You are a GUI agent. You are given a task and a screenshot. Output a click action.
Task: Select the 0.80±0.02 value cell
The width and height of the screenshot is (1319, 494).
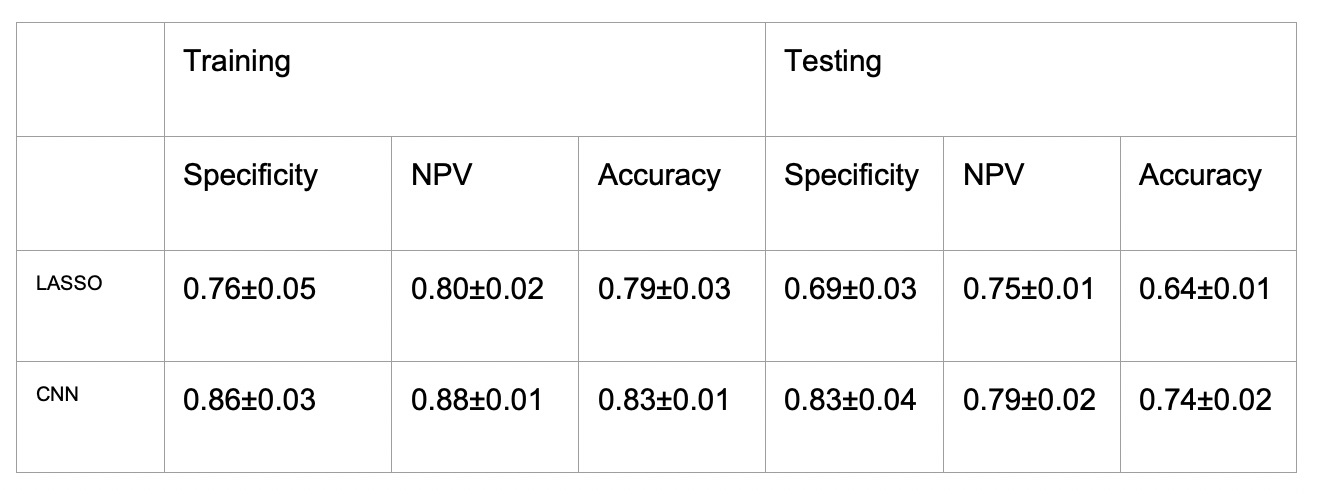[477, 290]
